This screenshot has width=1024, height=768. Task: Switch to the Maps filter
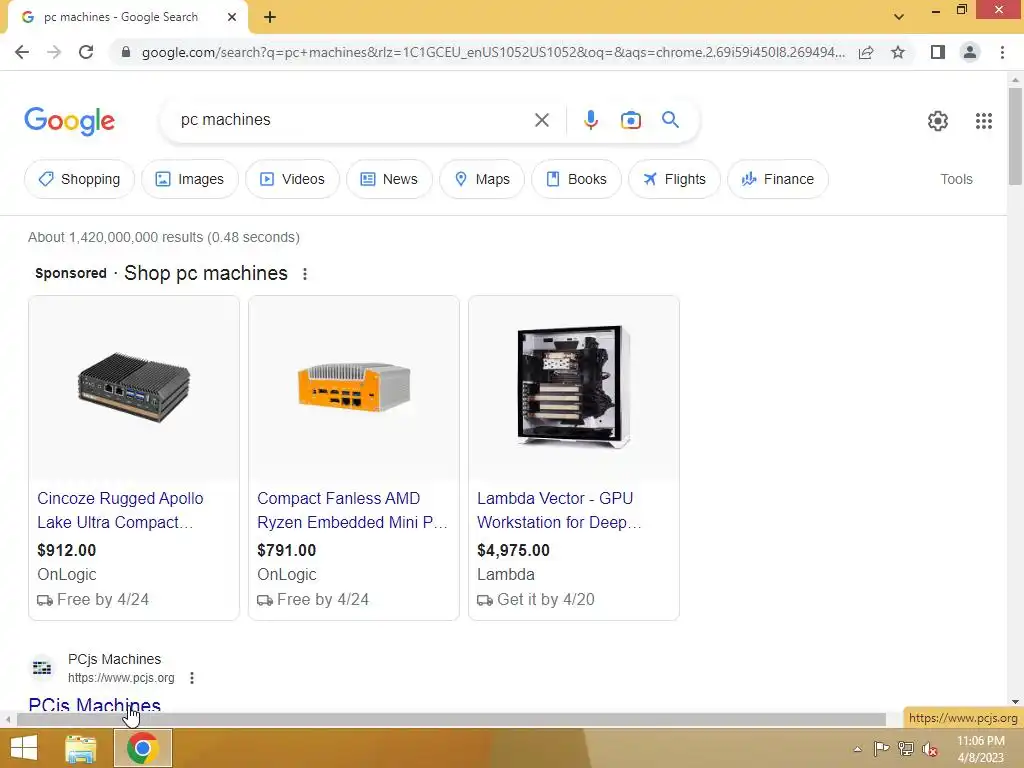(481, 179)
